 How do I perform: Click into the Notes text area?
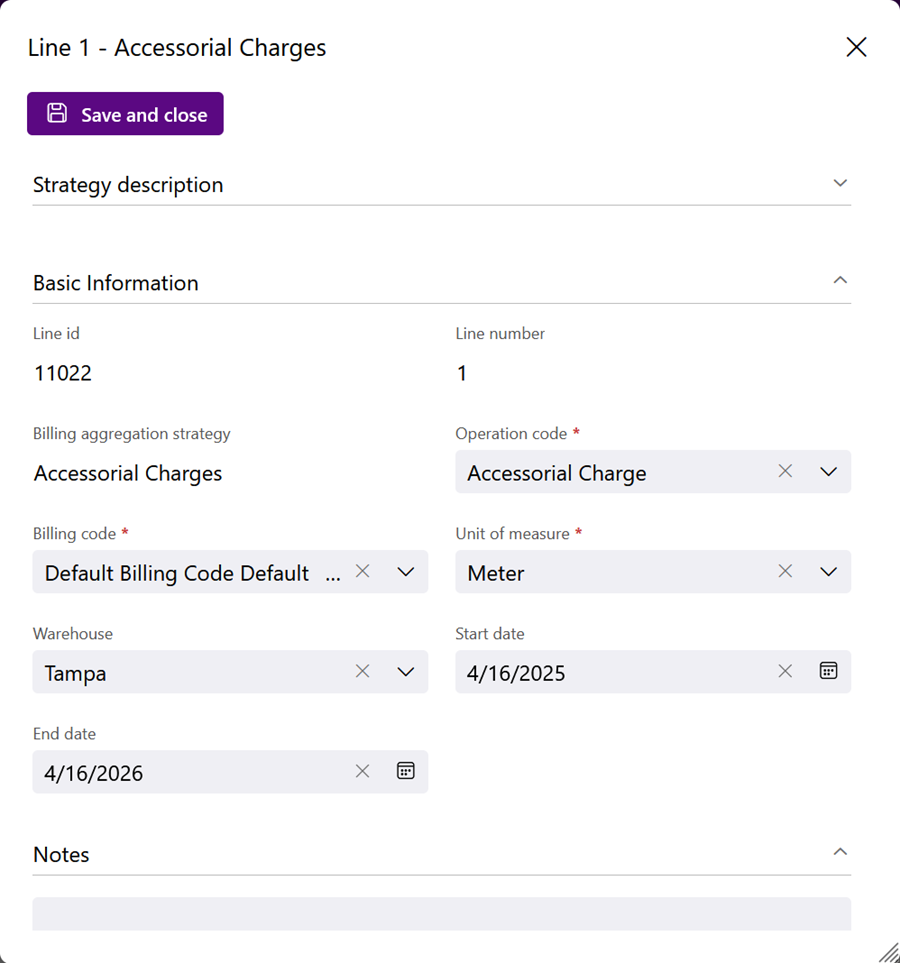tap(442, 914)
